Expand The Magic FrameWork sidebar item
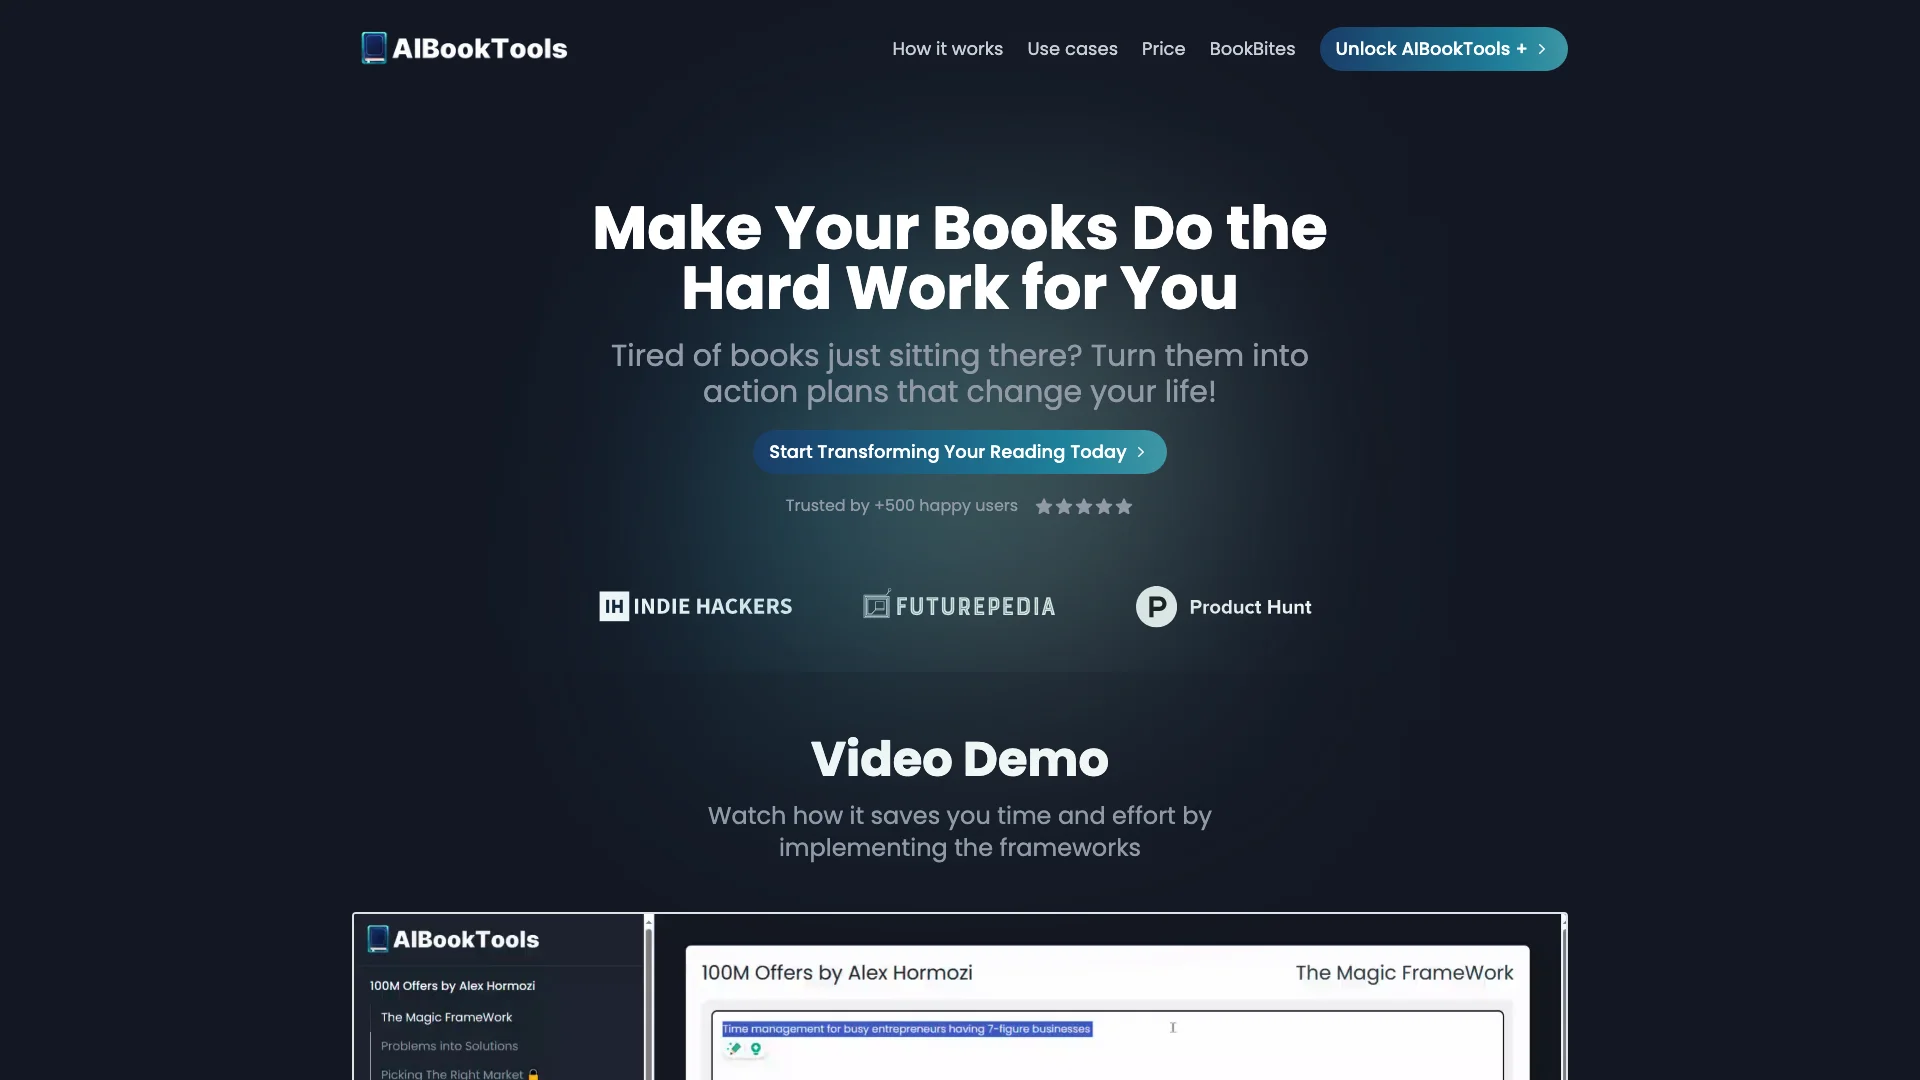The image size is (1920, 1080). 446,1017
